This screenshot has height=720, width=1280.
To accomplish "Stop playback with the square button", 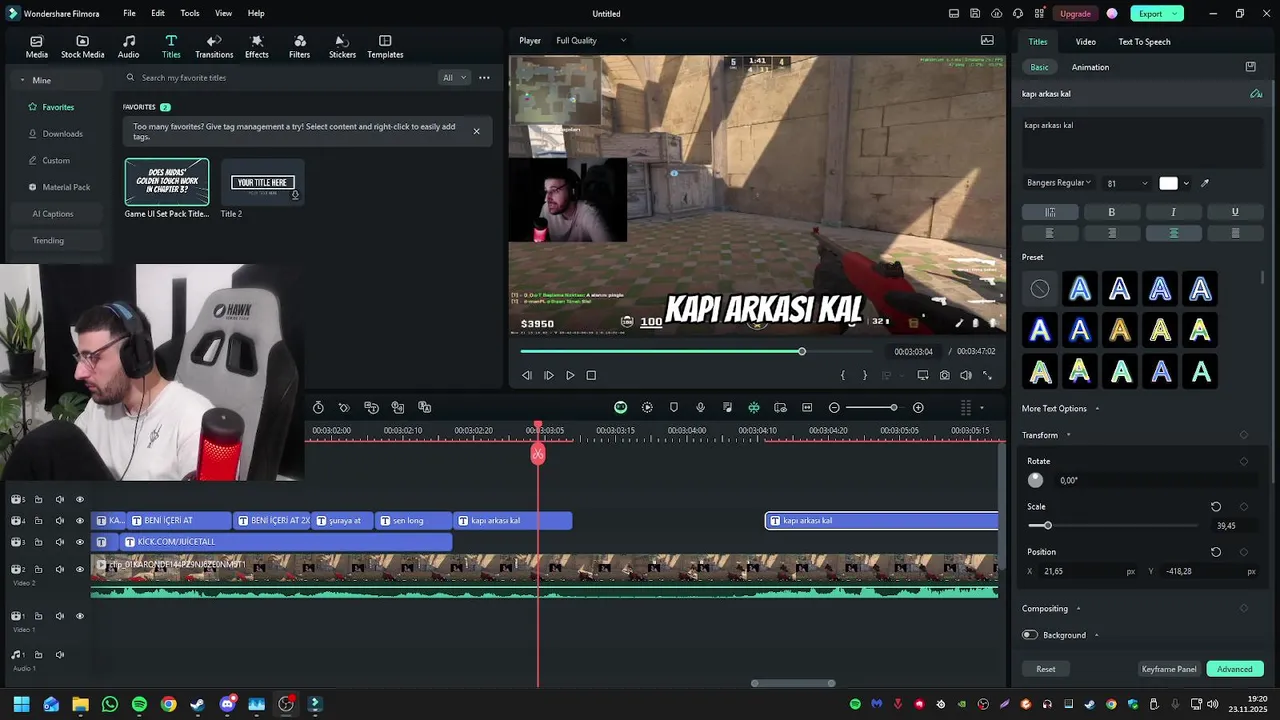I will pyautogui.click(x=591, y=375).
